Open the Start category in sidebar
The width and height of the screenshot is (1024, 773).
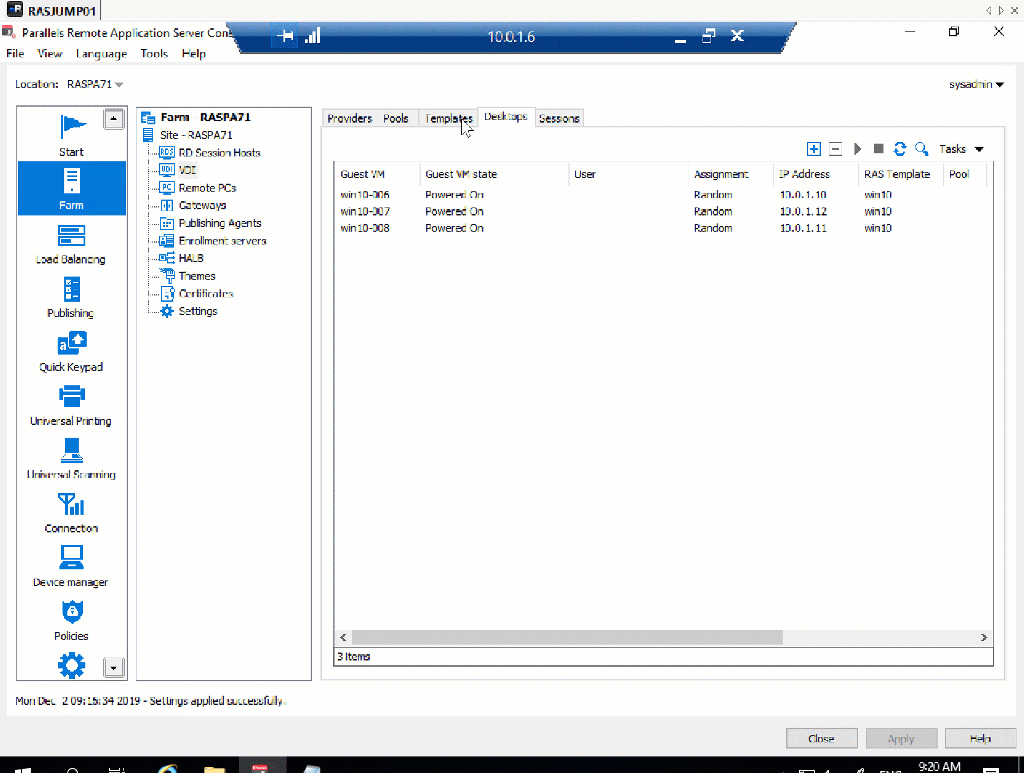[x=71, y=136]
